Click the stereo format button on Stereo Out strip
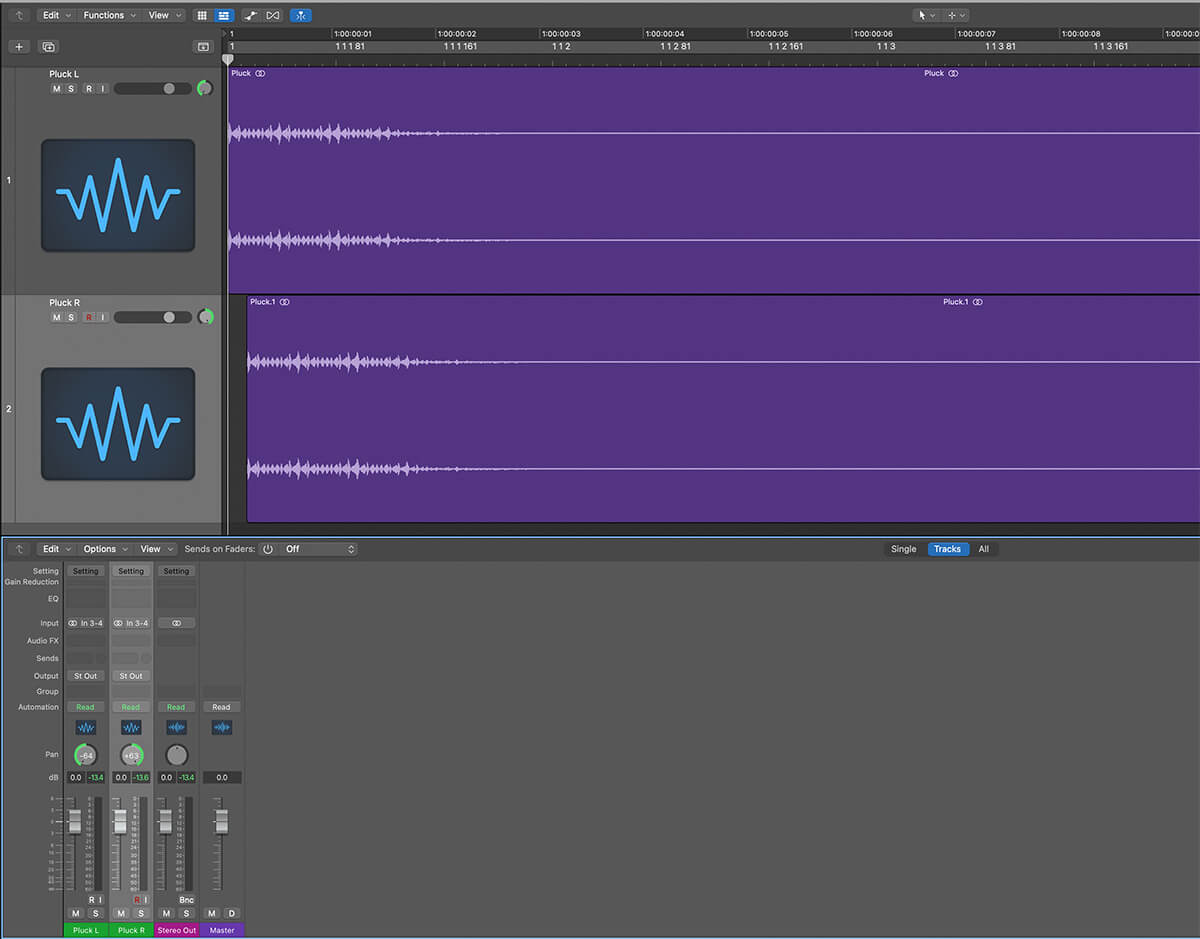1200x939 pixels. pos(176,623)
